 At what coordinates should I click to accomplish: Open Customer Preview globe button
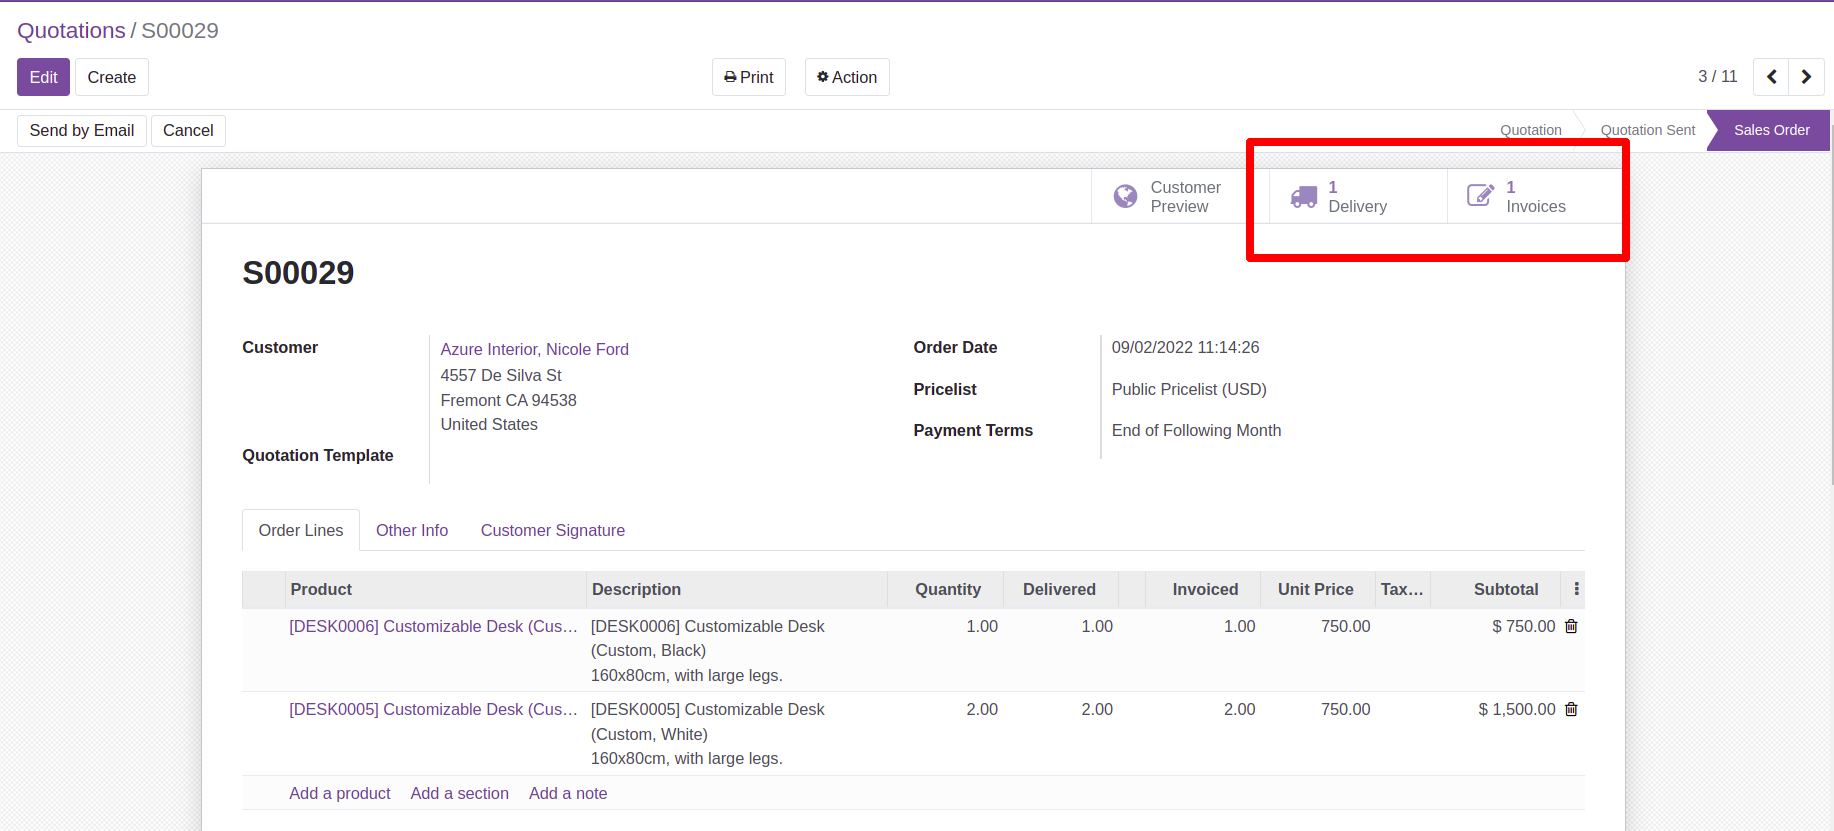pos(1180,196)
